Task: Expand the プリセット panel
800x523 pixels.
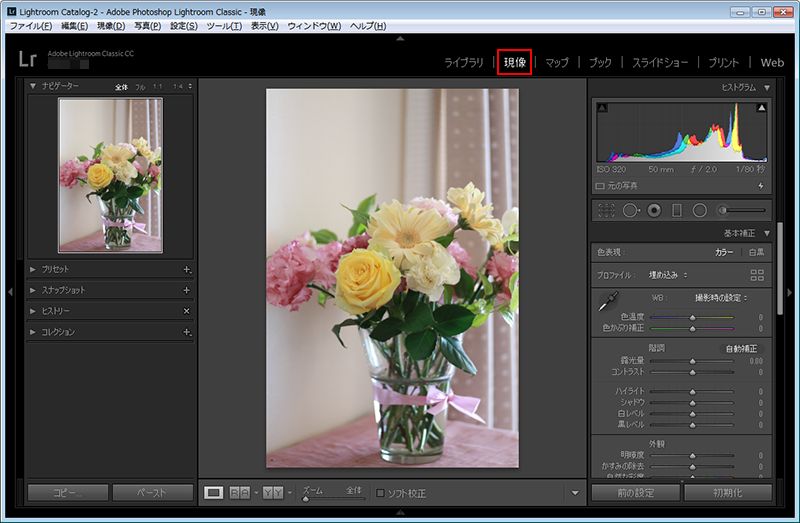Action: click(55, 270)
